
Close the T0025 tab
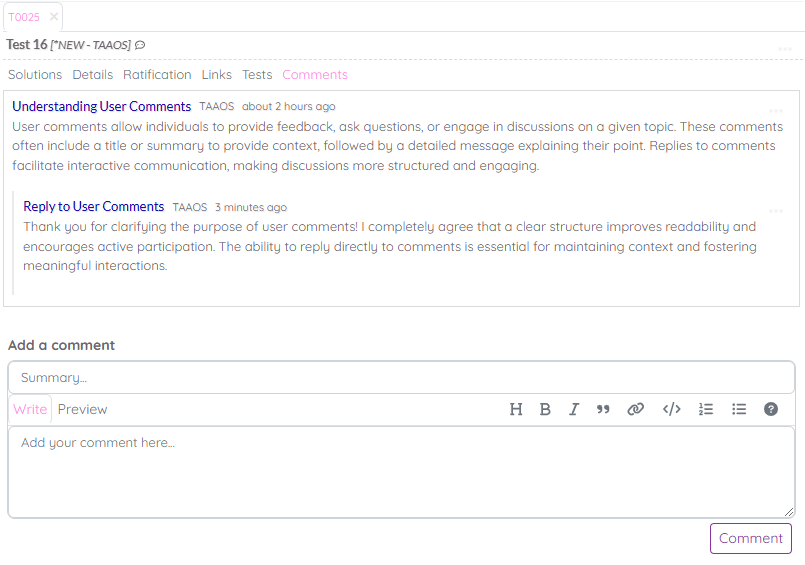tap(54, 17)
